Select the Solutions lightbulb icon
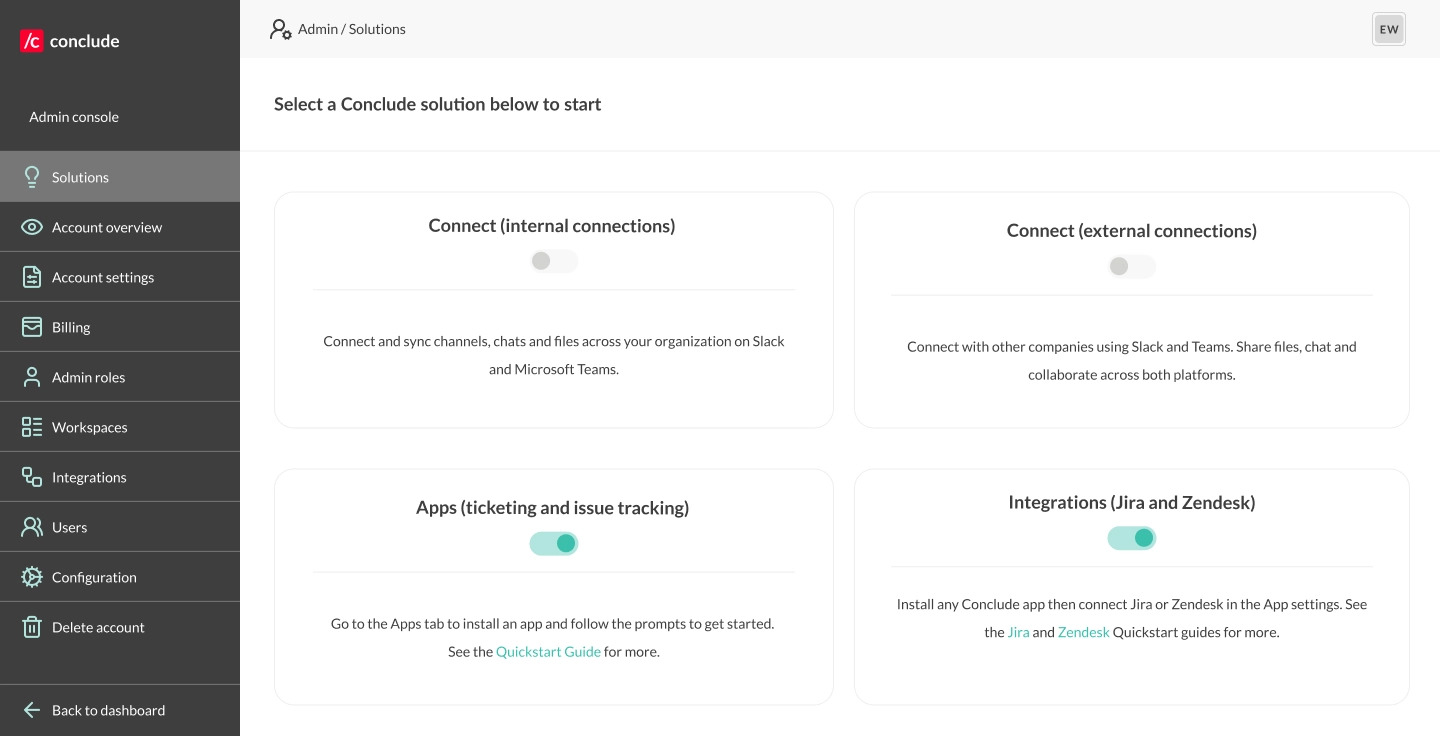Image resolution: width=1440 pixels, height=736 pixels. pyautogui.click(x=31, y=176)
